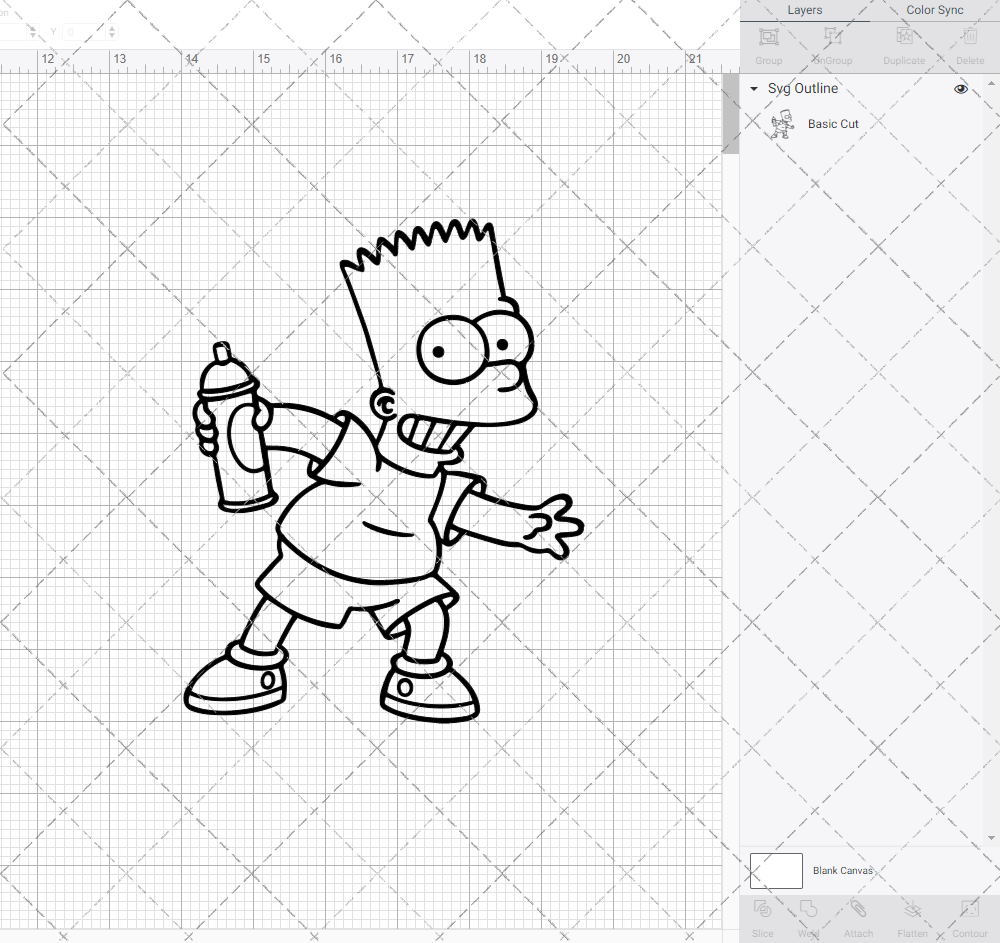Switch to the Color Sync tab
1000x943 pixels.
(934, 10)
